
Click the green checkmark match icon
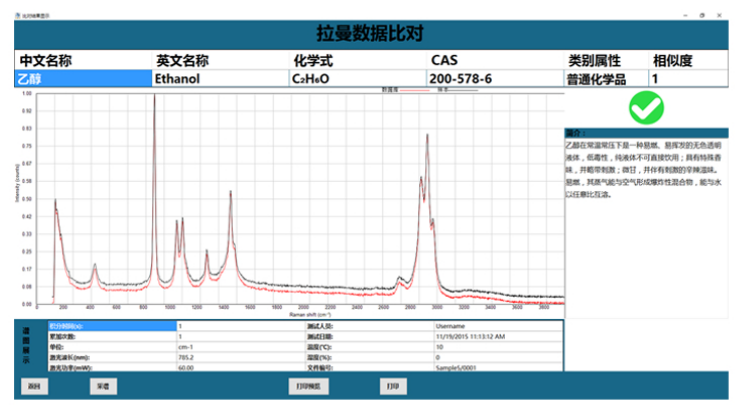pos(647,108)
